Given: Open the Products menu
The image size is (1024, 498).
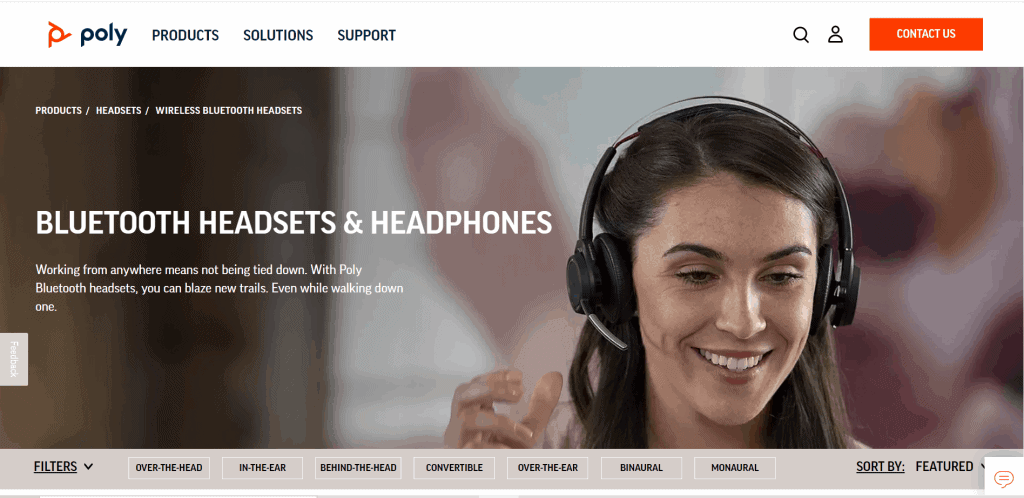Looking at the screenshot, I should pyautogui.click(x=185, y=35).
